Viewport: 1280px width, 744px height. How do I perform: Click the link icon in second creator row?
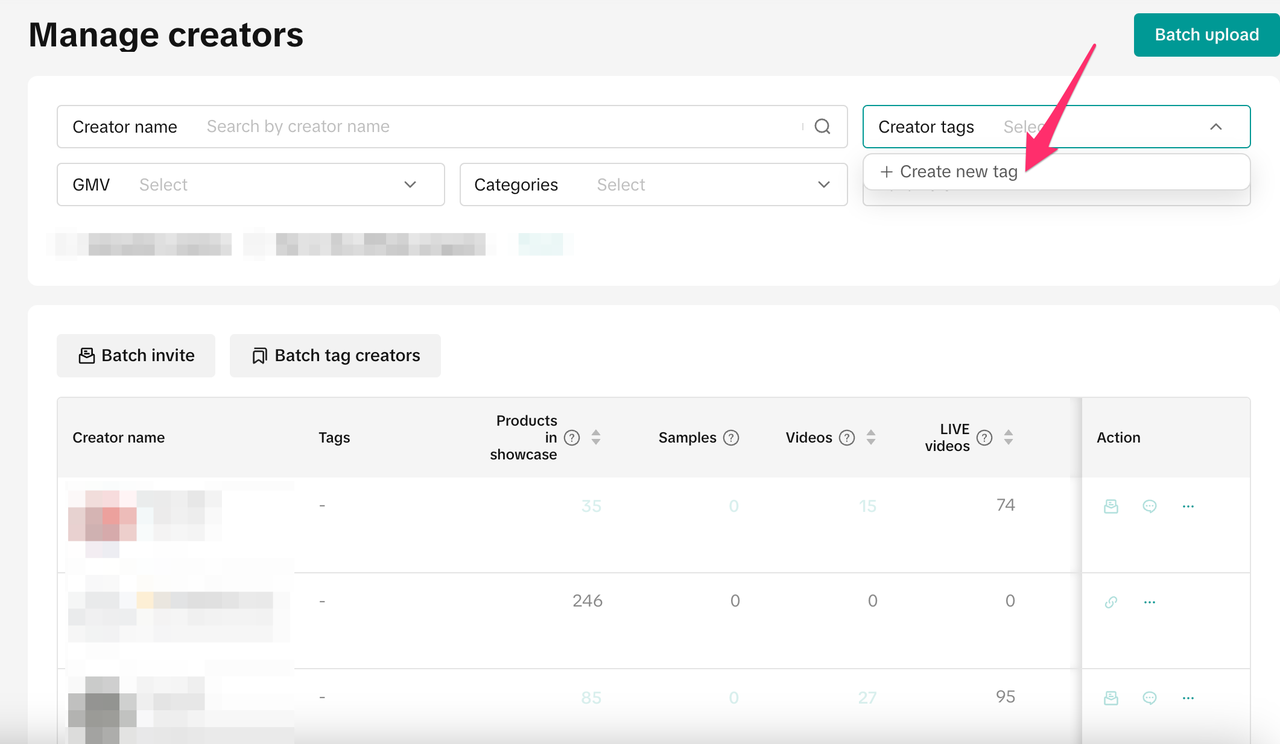[x=1111, y=602]
